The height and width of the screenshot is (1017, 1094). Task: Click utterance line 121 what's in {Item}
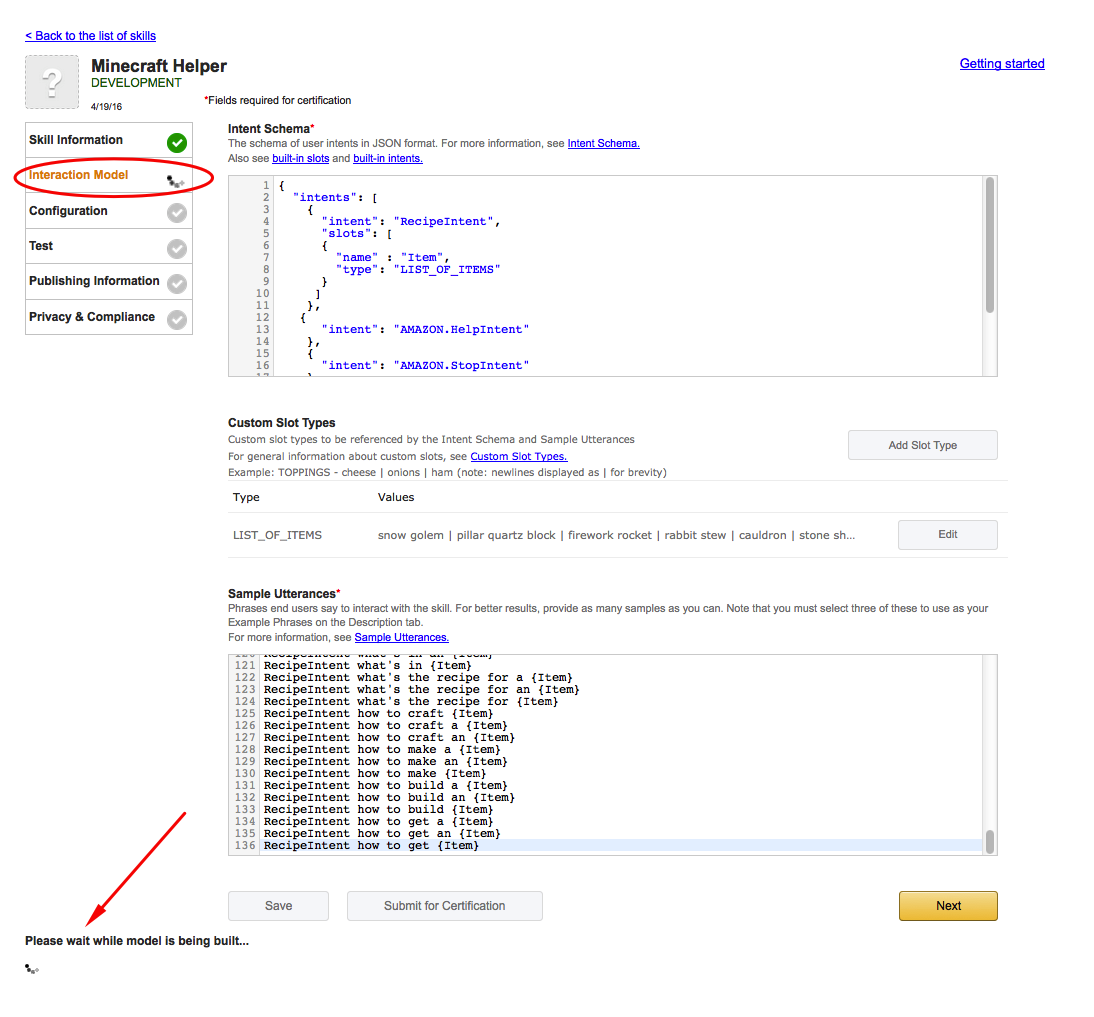pos(368,665)
